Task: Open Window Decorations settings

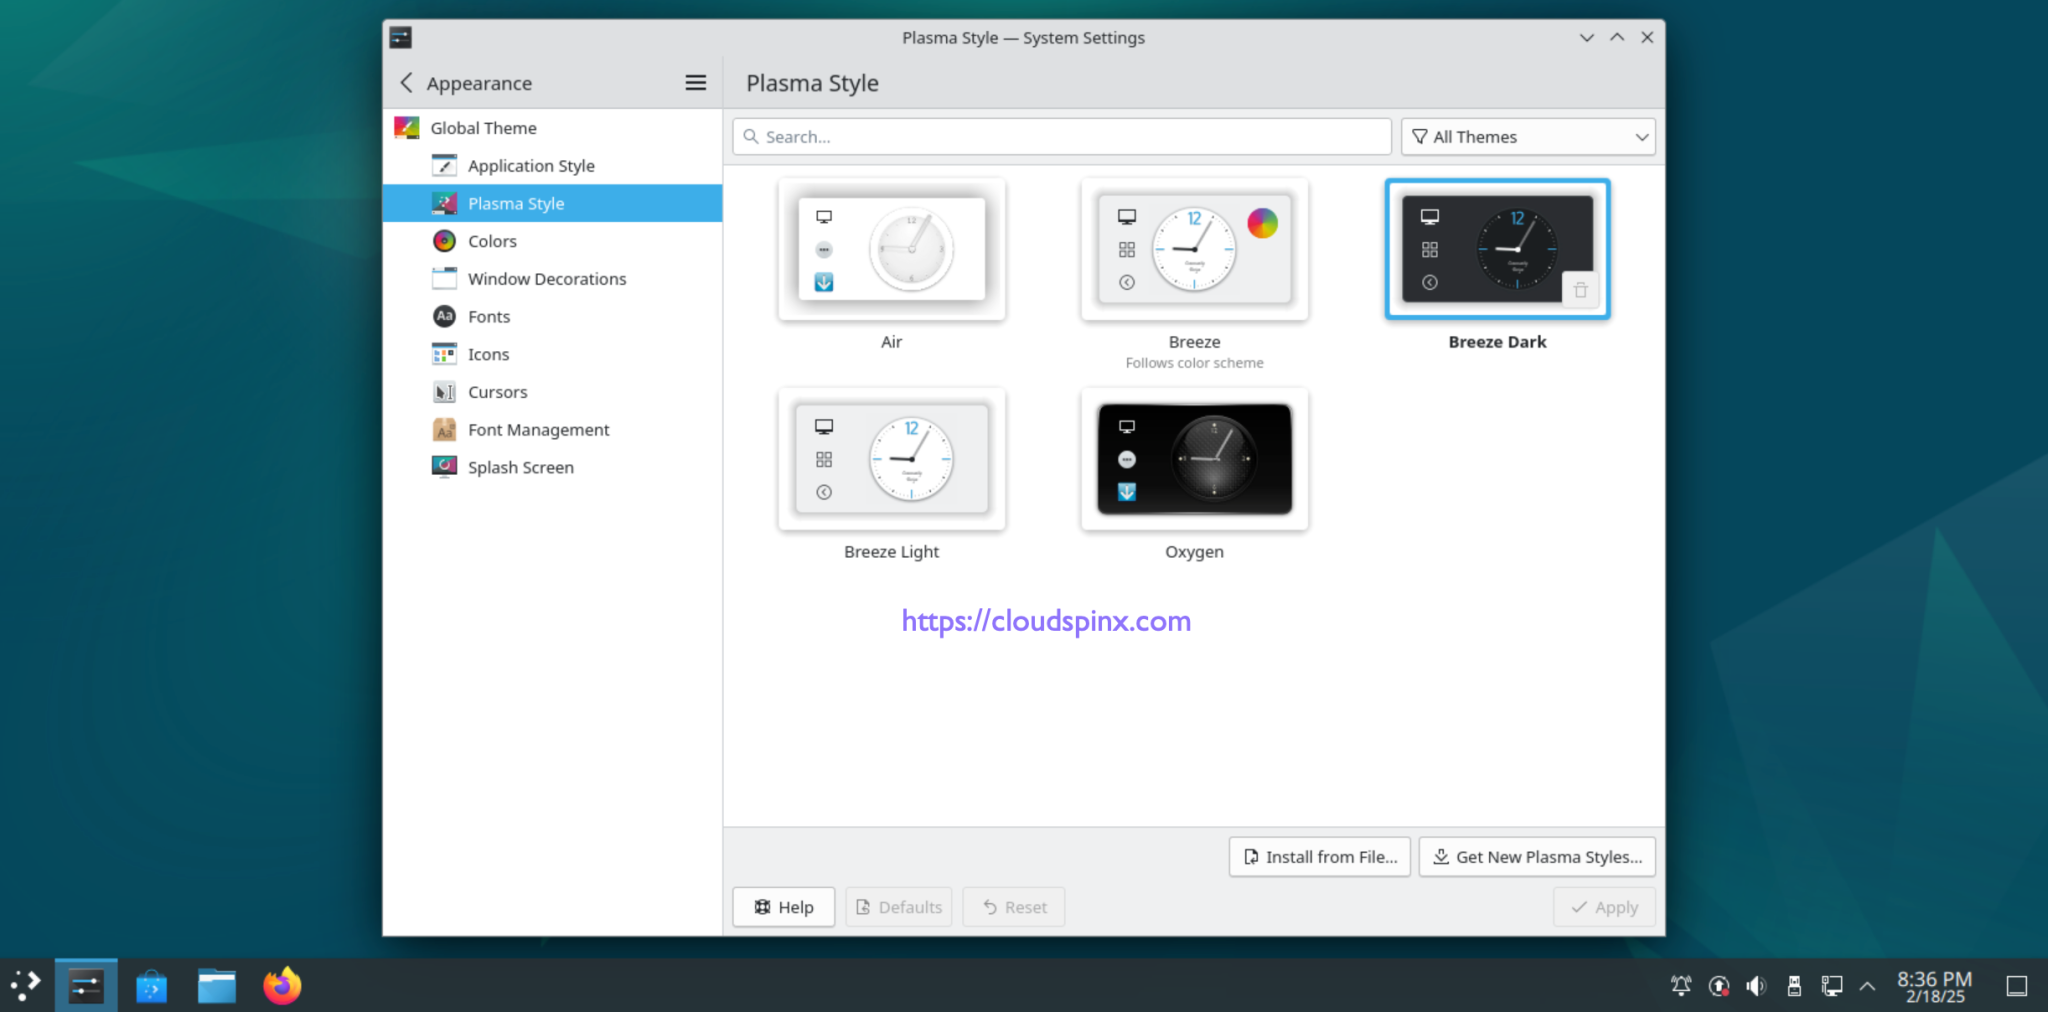Action: pos(444,278)
